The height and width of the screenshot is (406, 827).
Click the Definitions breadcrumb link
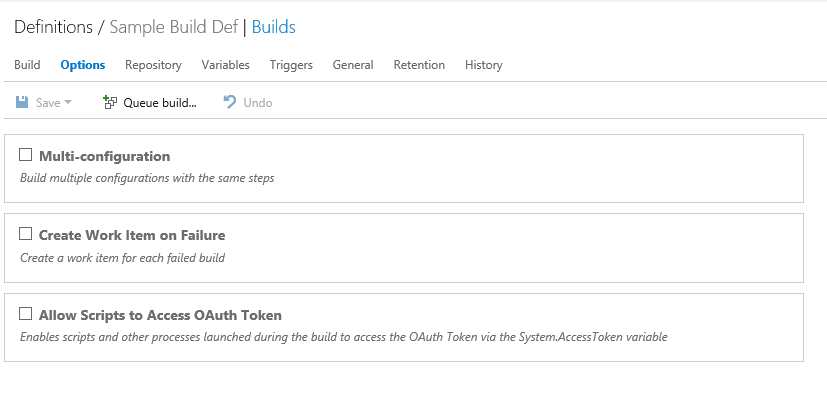pos(53,27)
